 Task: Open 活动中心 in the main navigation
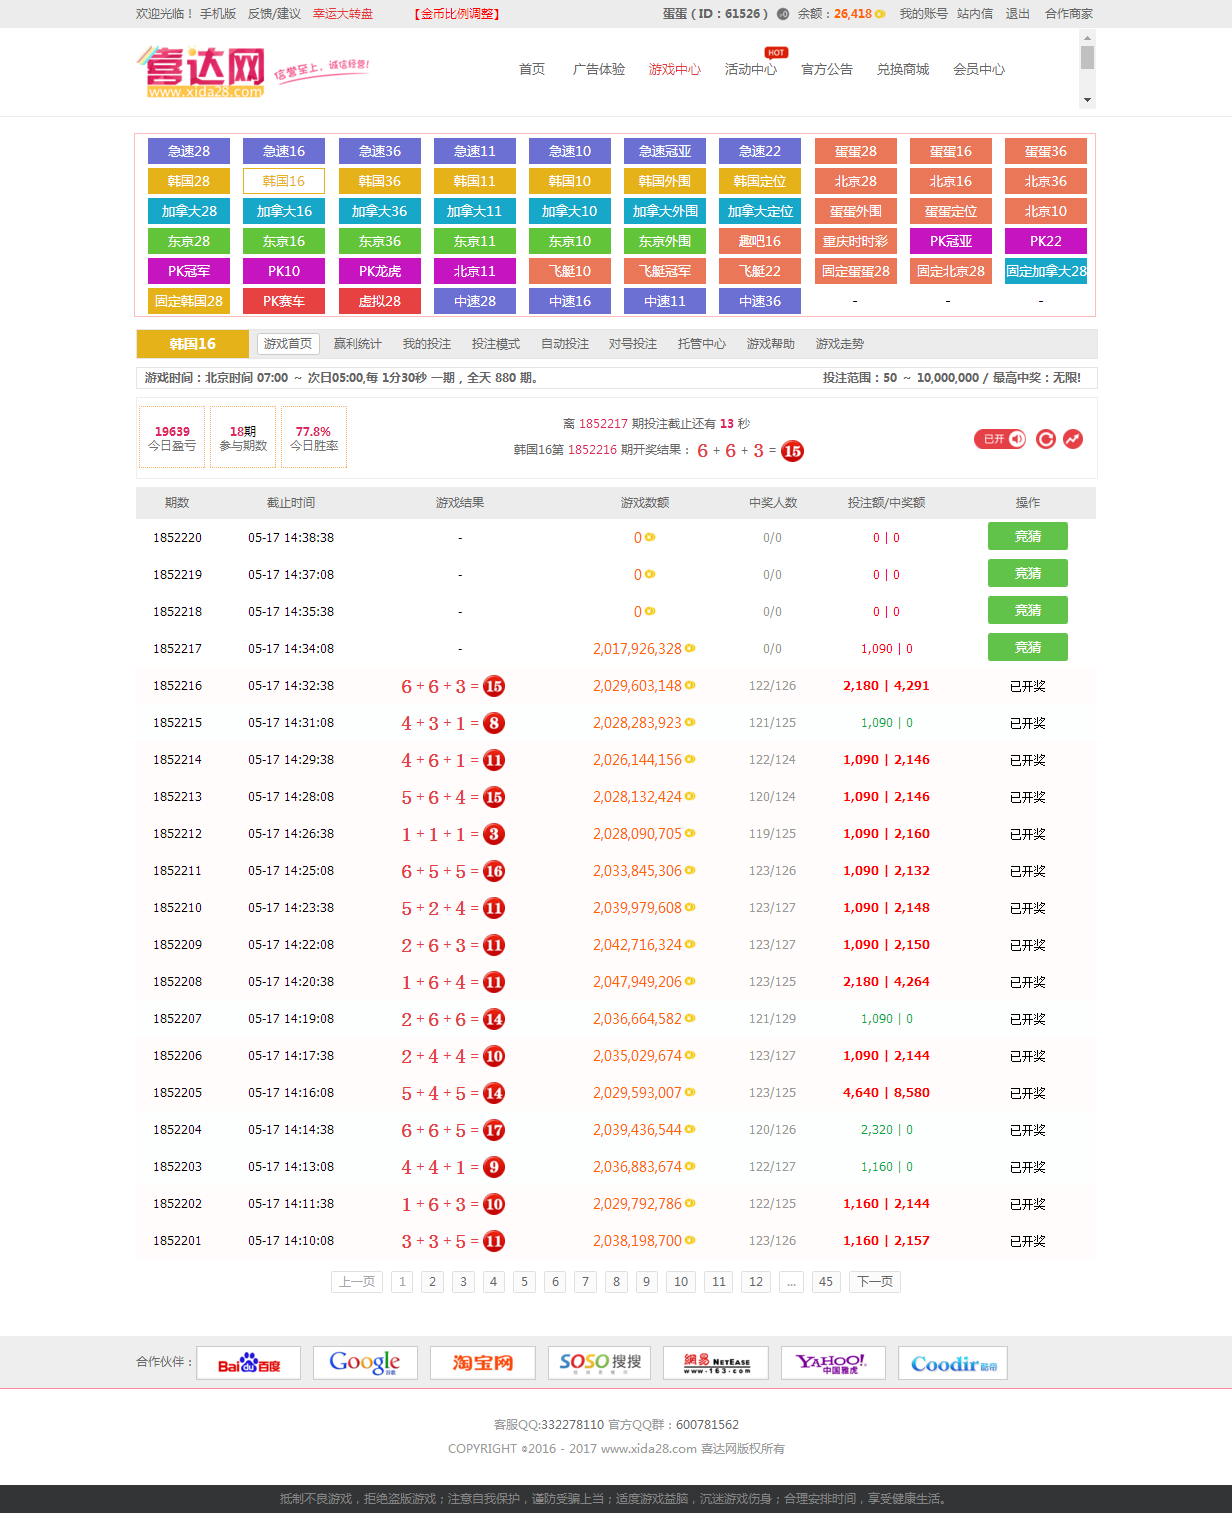(x=750, y=69)
